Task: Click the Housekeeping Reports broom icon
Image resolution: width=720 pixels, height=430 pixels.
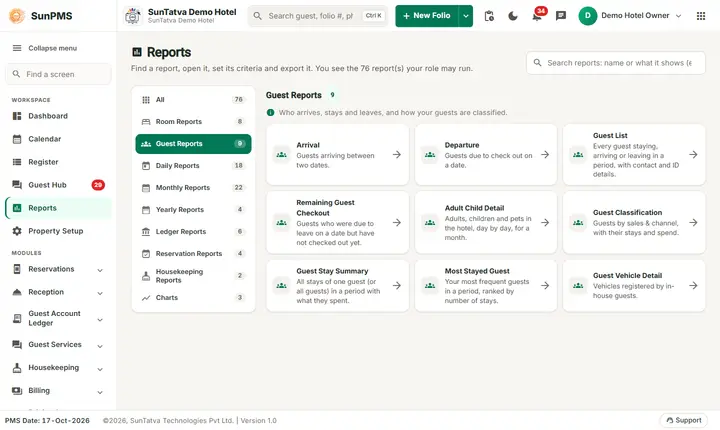Action: pos(146,276)
